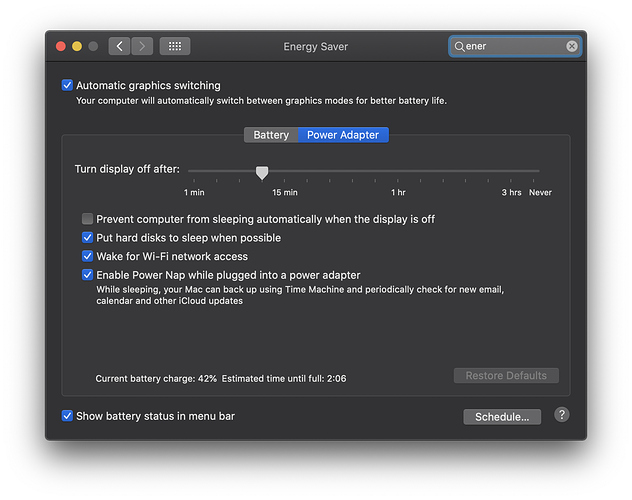
Task: Toggle Wake for Wi-Fi network access
Action: (x=88, y=257)
